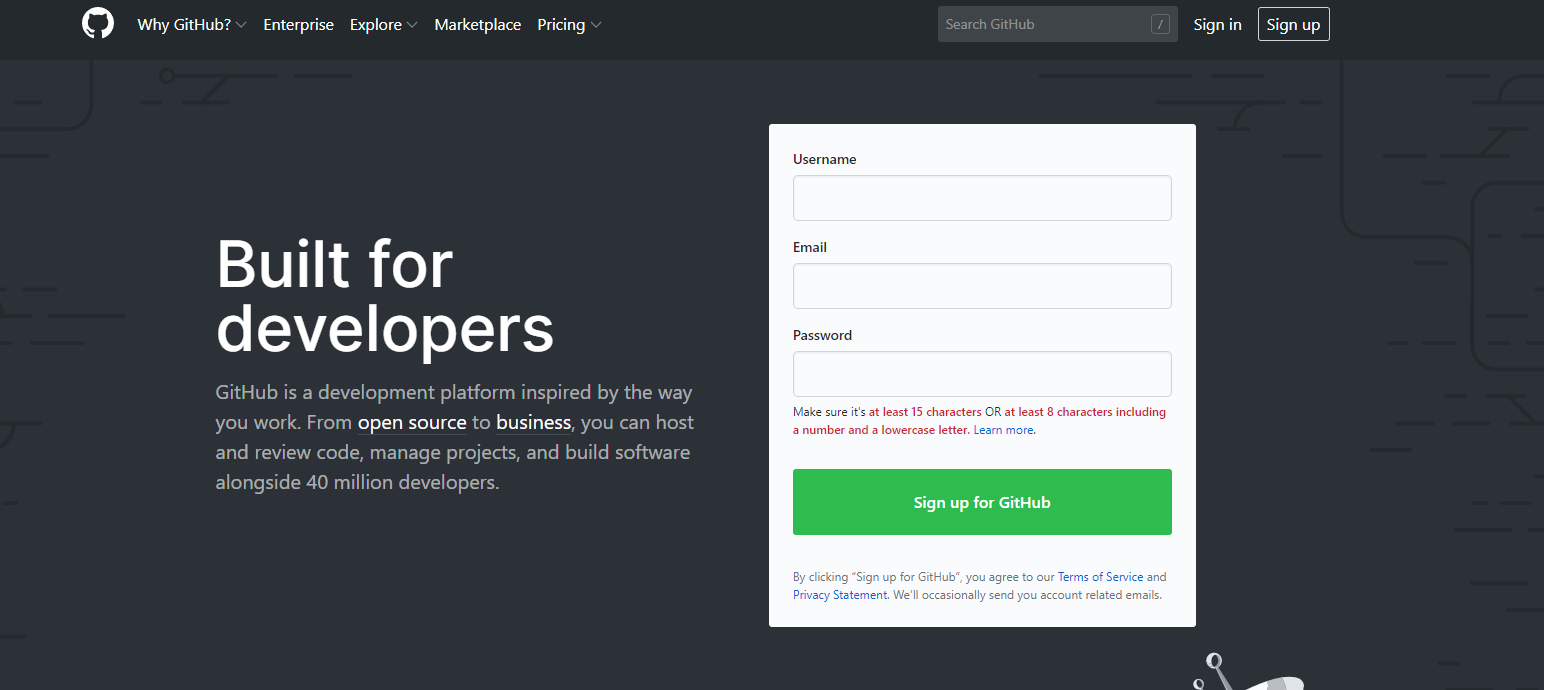1544x690 pixels.
Task: Click into the Username field
Action: [982, 198]
